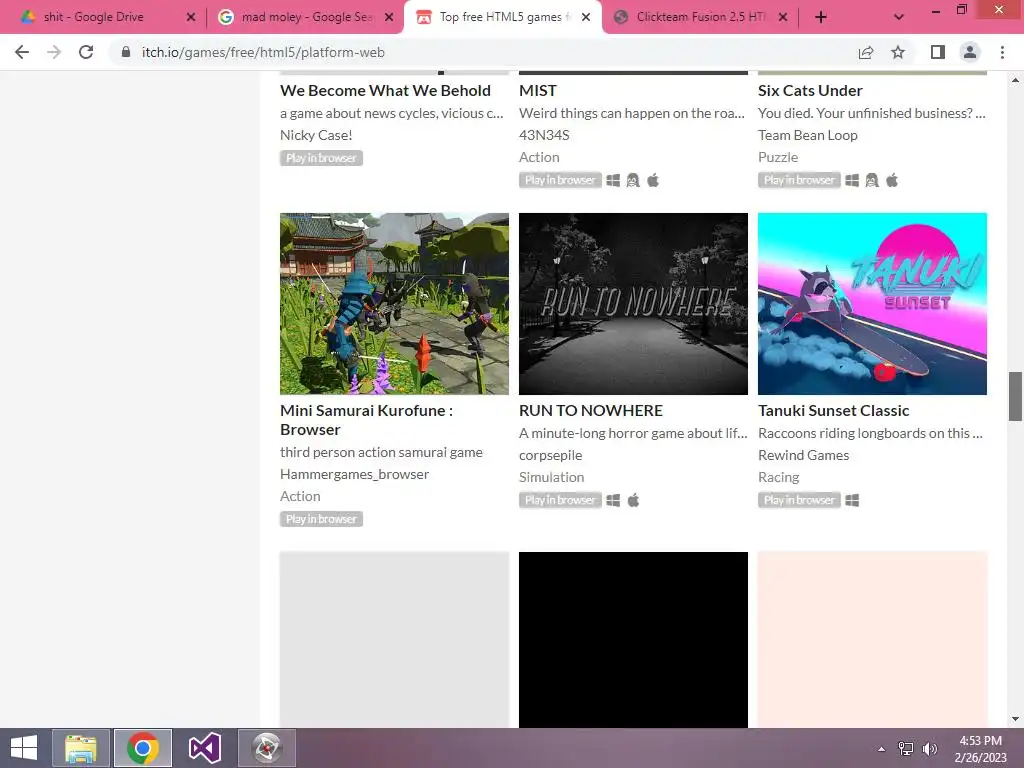This screenshot has height=768, width=1024.
Task: Open Mini Samurai Kurofune : Browser title
Action: [x=366, y=420]
